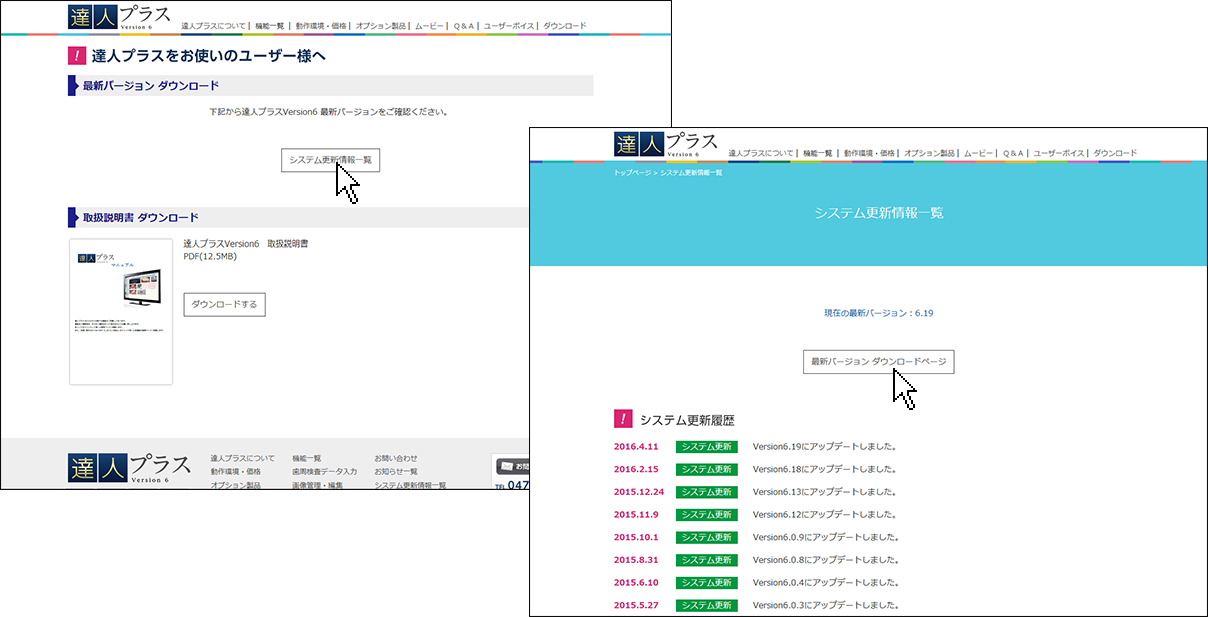Click Version6.0.9にアップデートしました entry

[826, 537]
